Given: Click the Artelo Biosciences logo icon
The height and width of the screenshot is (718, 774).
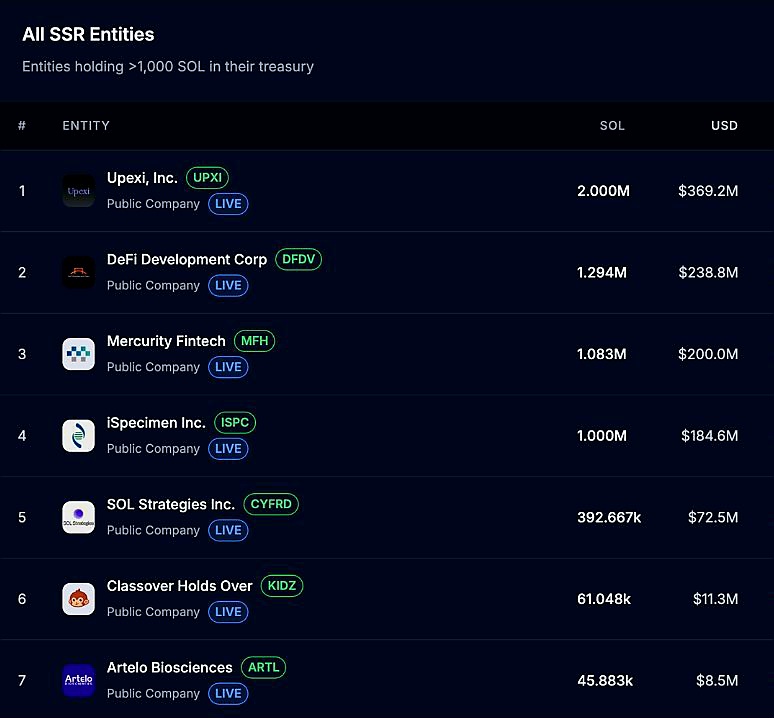Looking at the screenshot, I should (x=78, y=680).
